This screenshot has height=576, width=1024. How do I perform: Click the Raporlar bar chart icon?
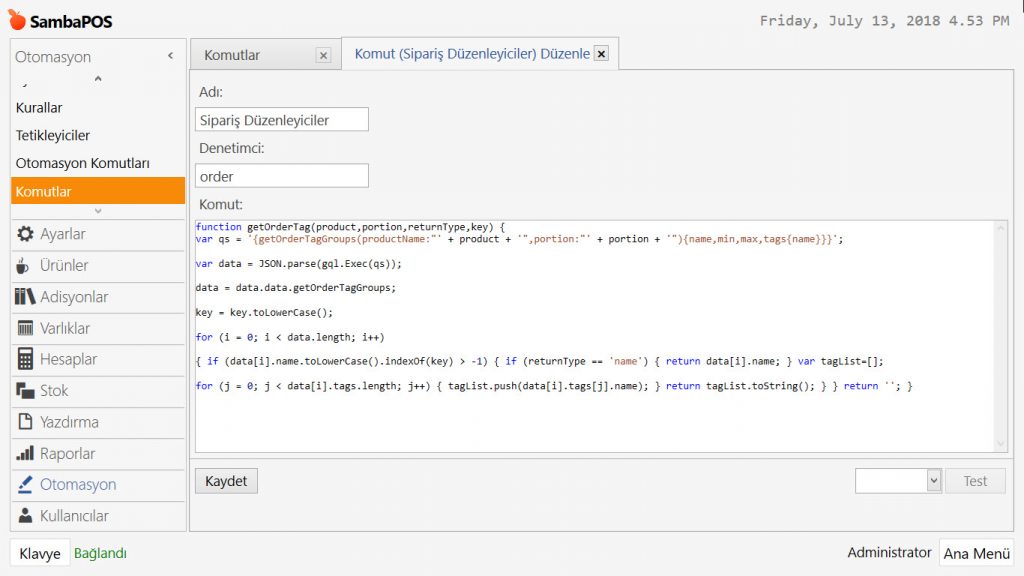click(x=25, y=453)
